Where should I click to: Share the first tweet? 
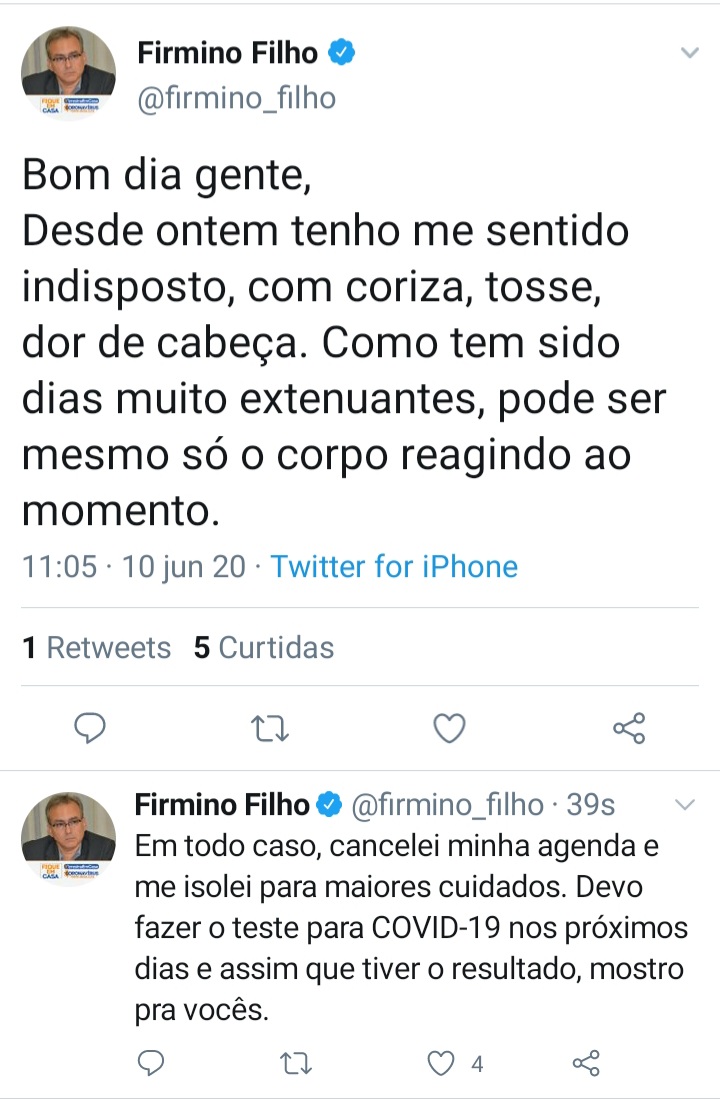coord(630,729)
